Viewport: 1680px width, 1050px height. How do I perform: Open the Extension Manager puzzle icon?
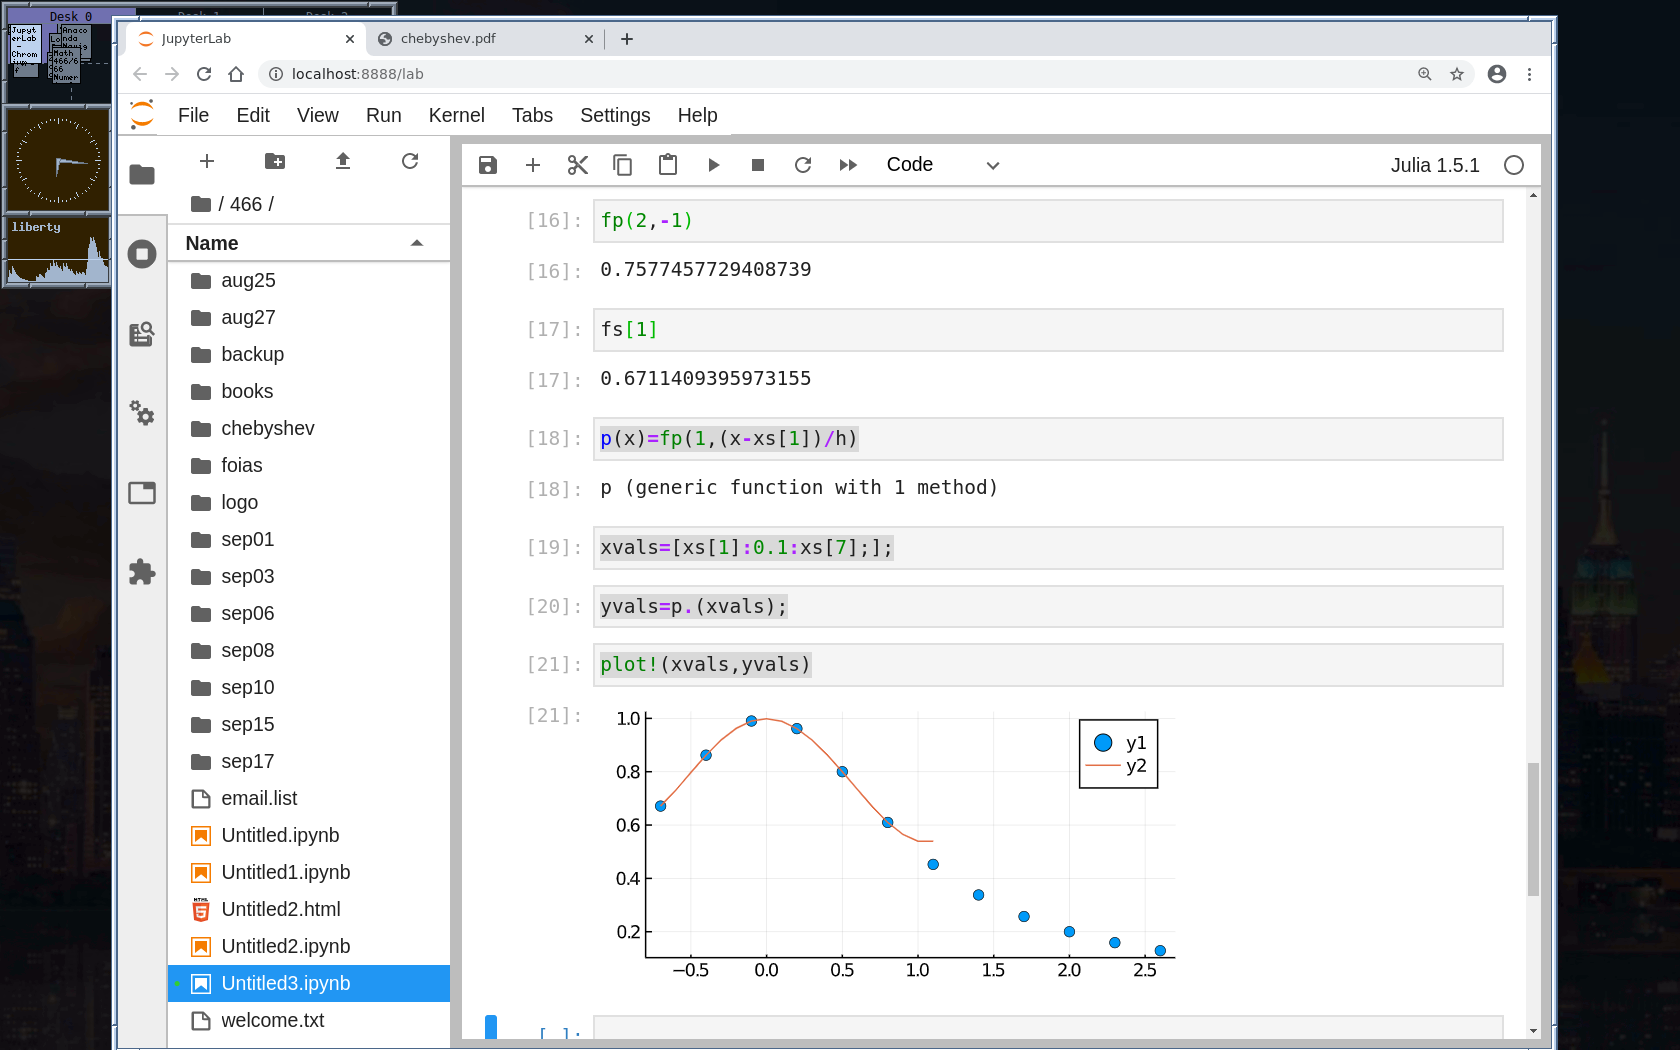142,572
